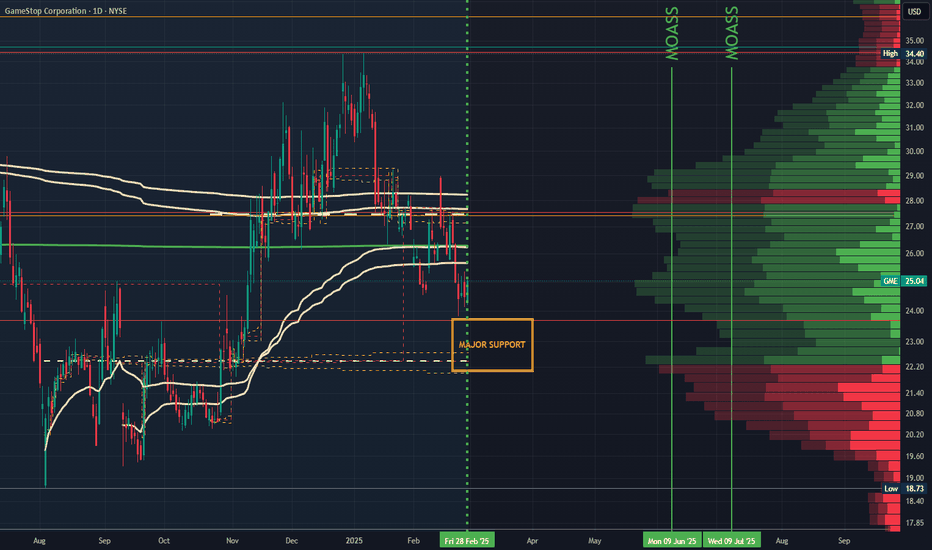Click the 30.00 price axis value
This screenshot has height=550, width=932.
coord(915,151)
